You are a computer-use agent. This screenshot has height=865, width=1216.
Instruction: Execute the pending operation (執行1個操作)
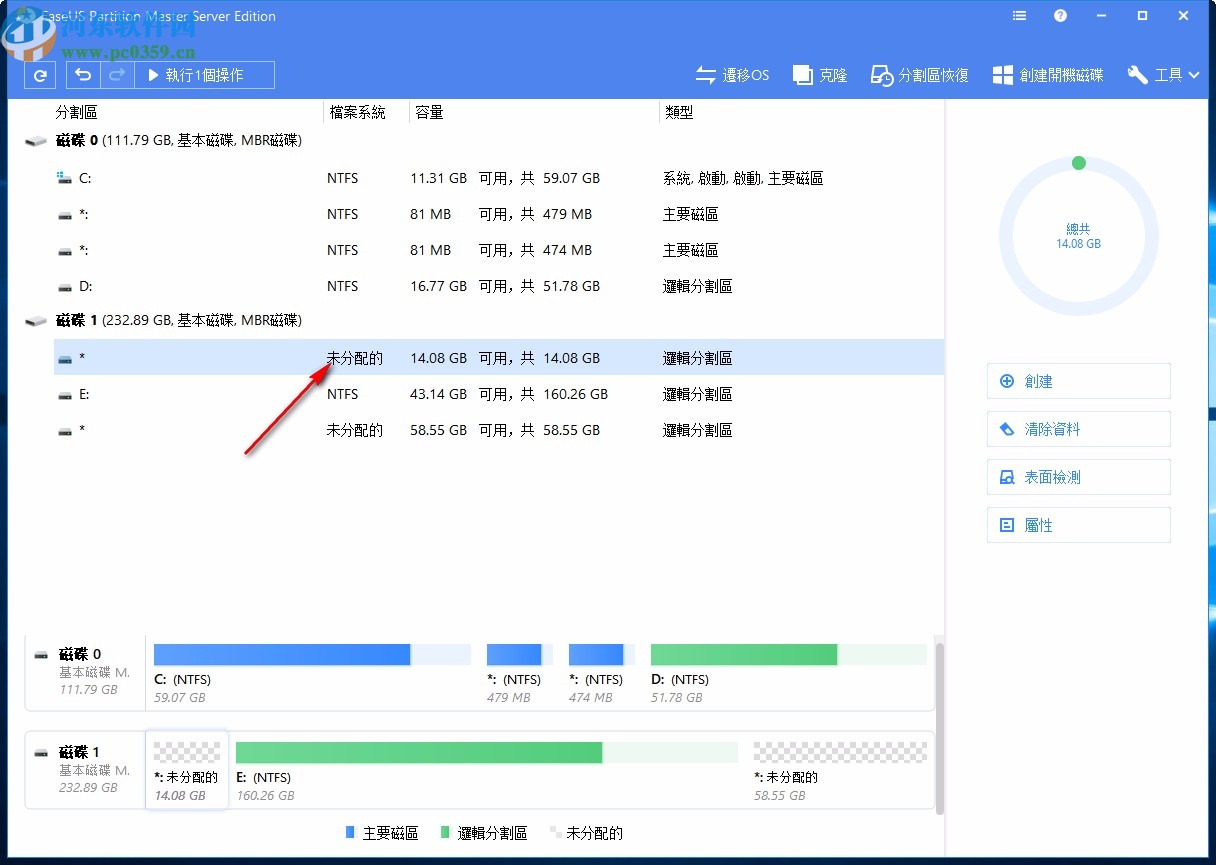203,74
